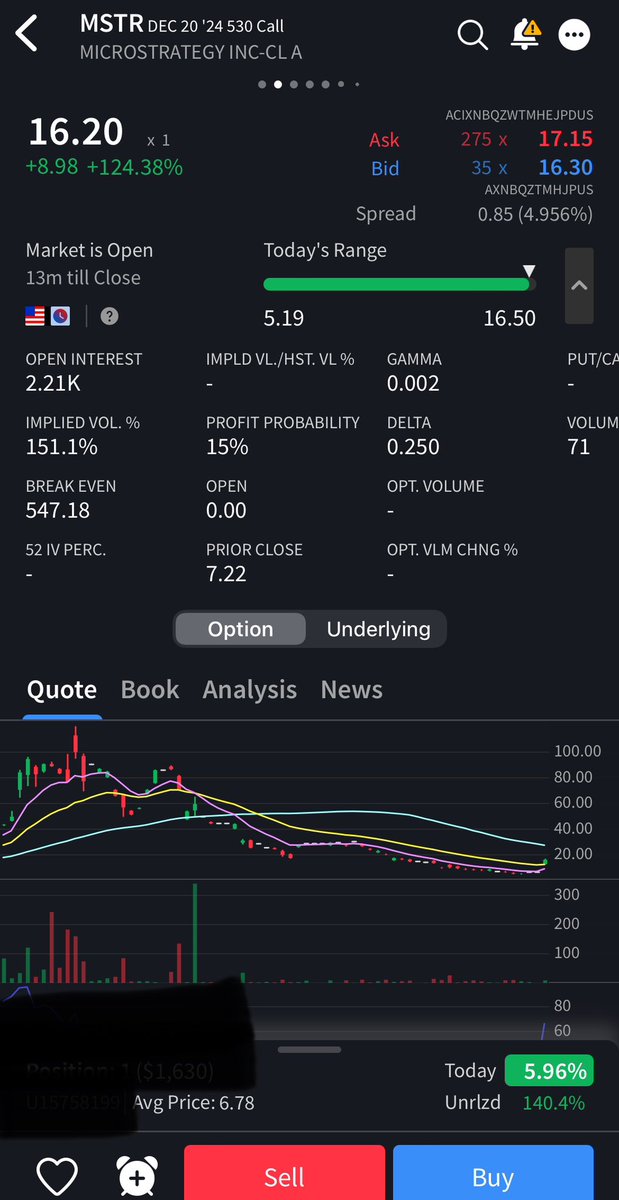Screen dimensions: 619x1200
Task: Switch to Option view
Action: tap(240, 629)
